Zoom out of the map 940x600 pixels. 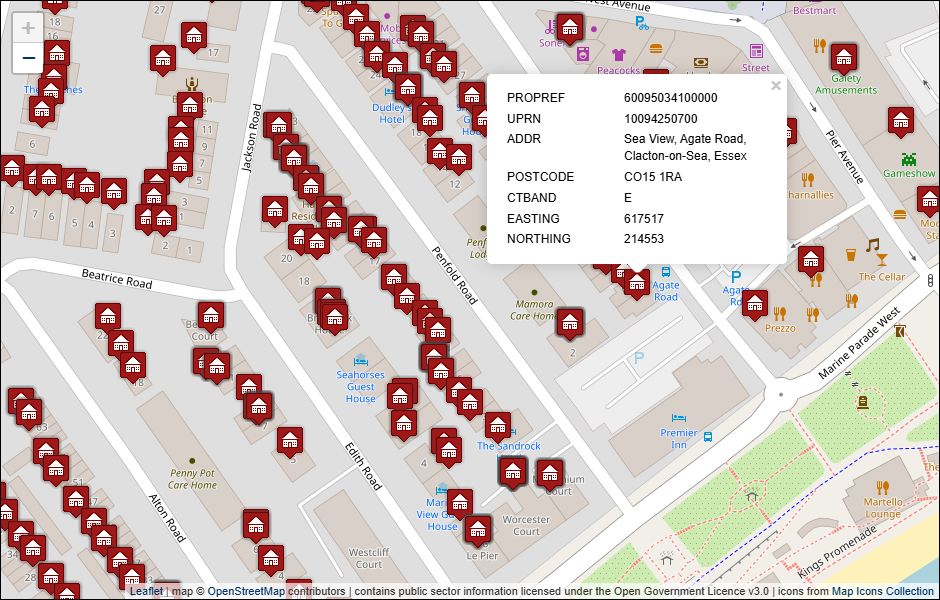coord(28,58)
